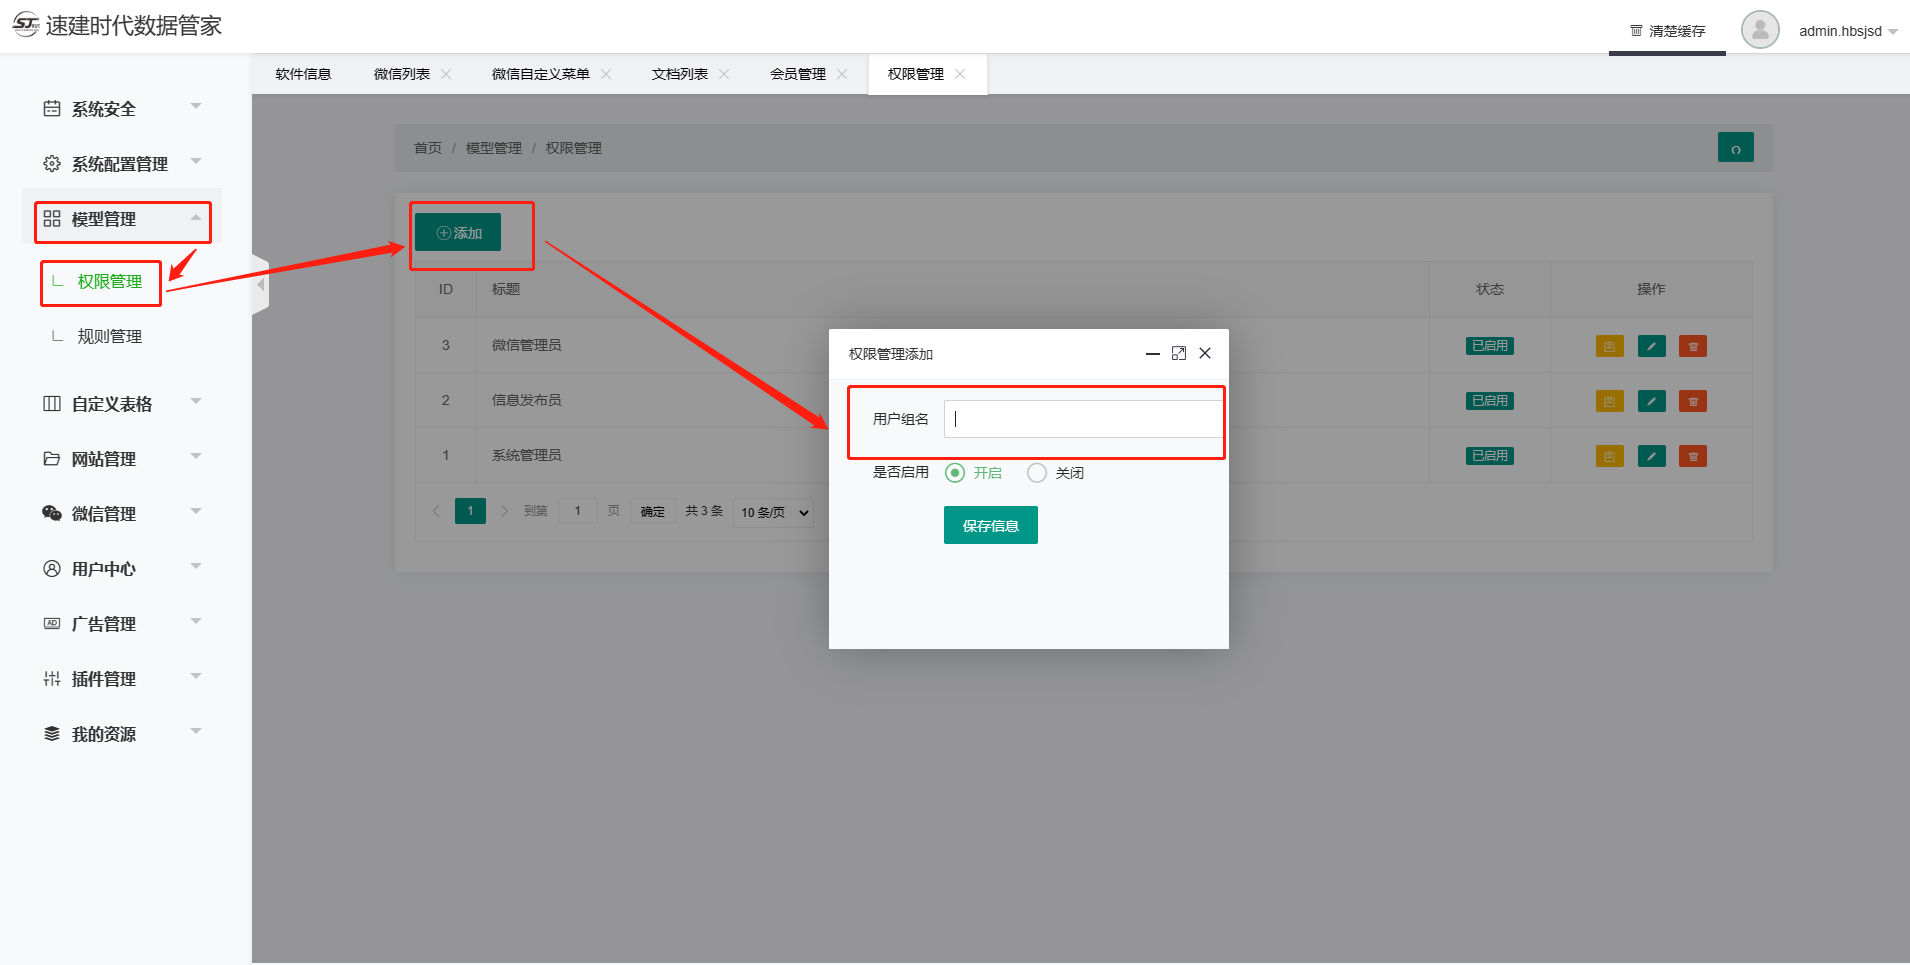Switch to the 微信列表 tab
Image resolution: width=1910 pixels, height=965 pixels.
pyautogui.click(x=402, y=74)
